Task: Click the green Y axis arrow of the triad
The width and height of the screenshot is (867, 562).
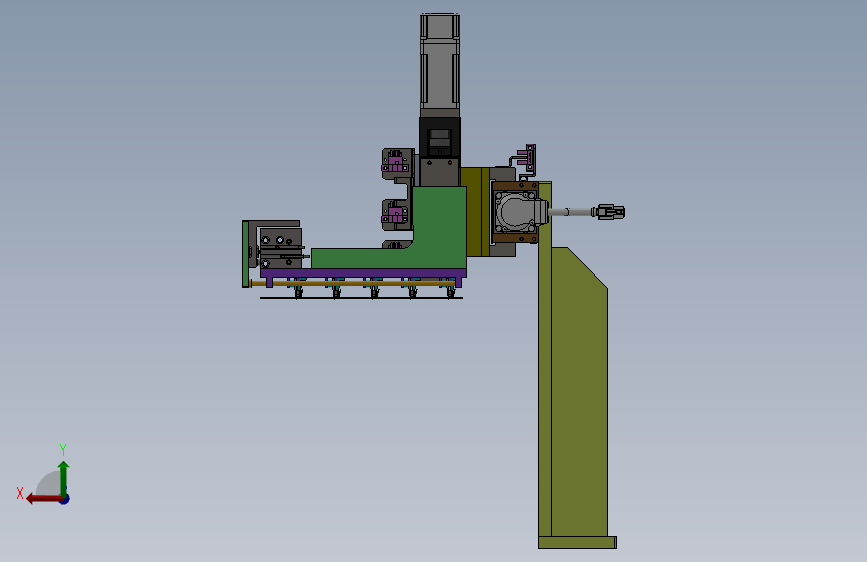Action: [64, 477]
